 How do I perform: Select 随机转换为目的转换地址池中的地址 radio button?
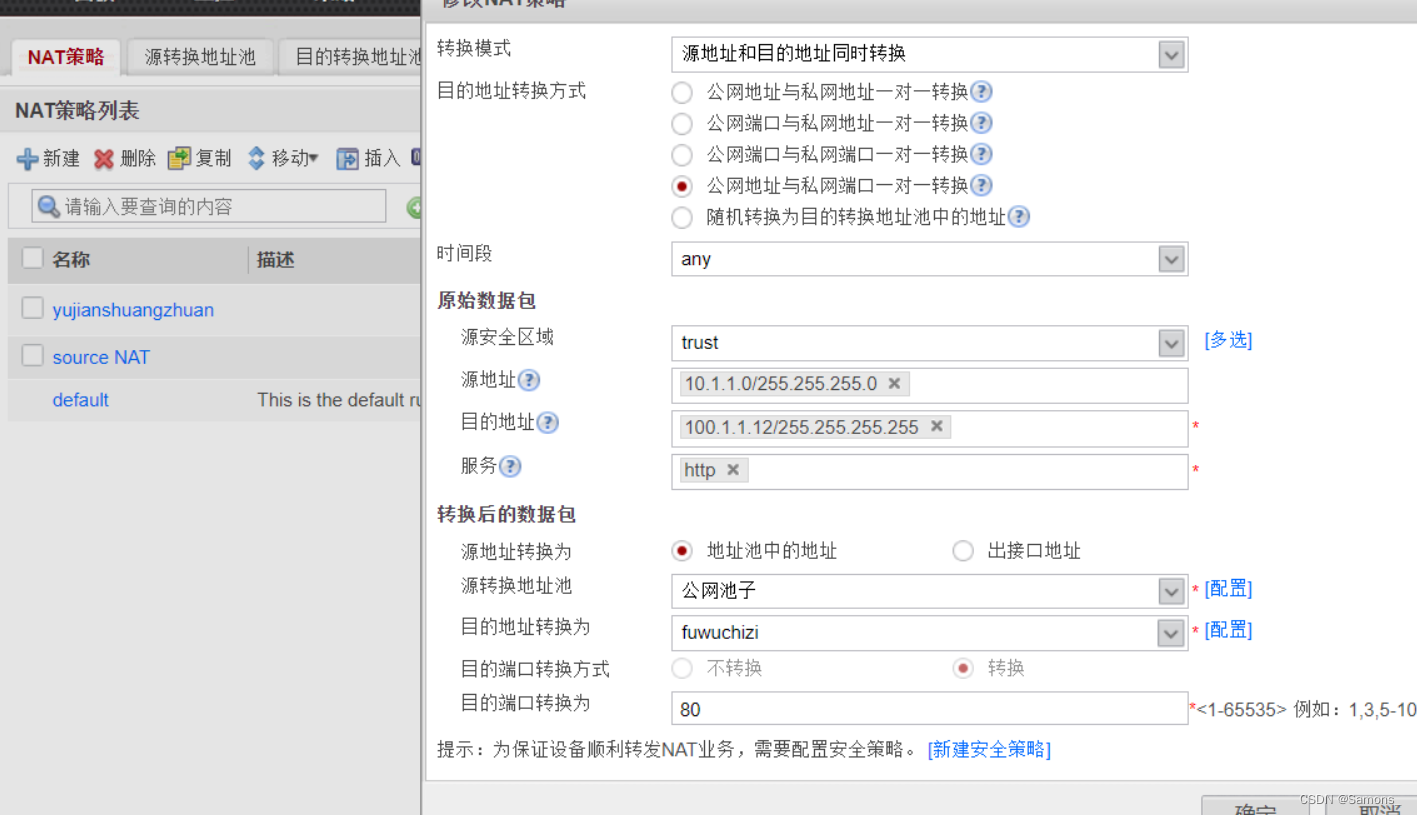(682, 217)
